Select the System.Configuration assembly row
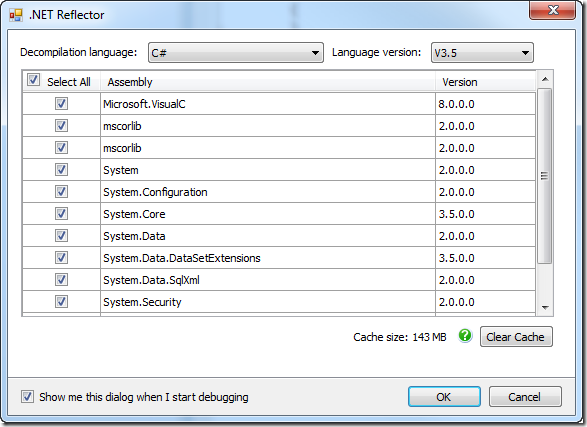 point(279,192)
